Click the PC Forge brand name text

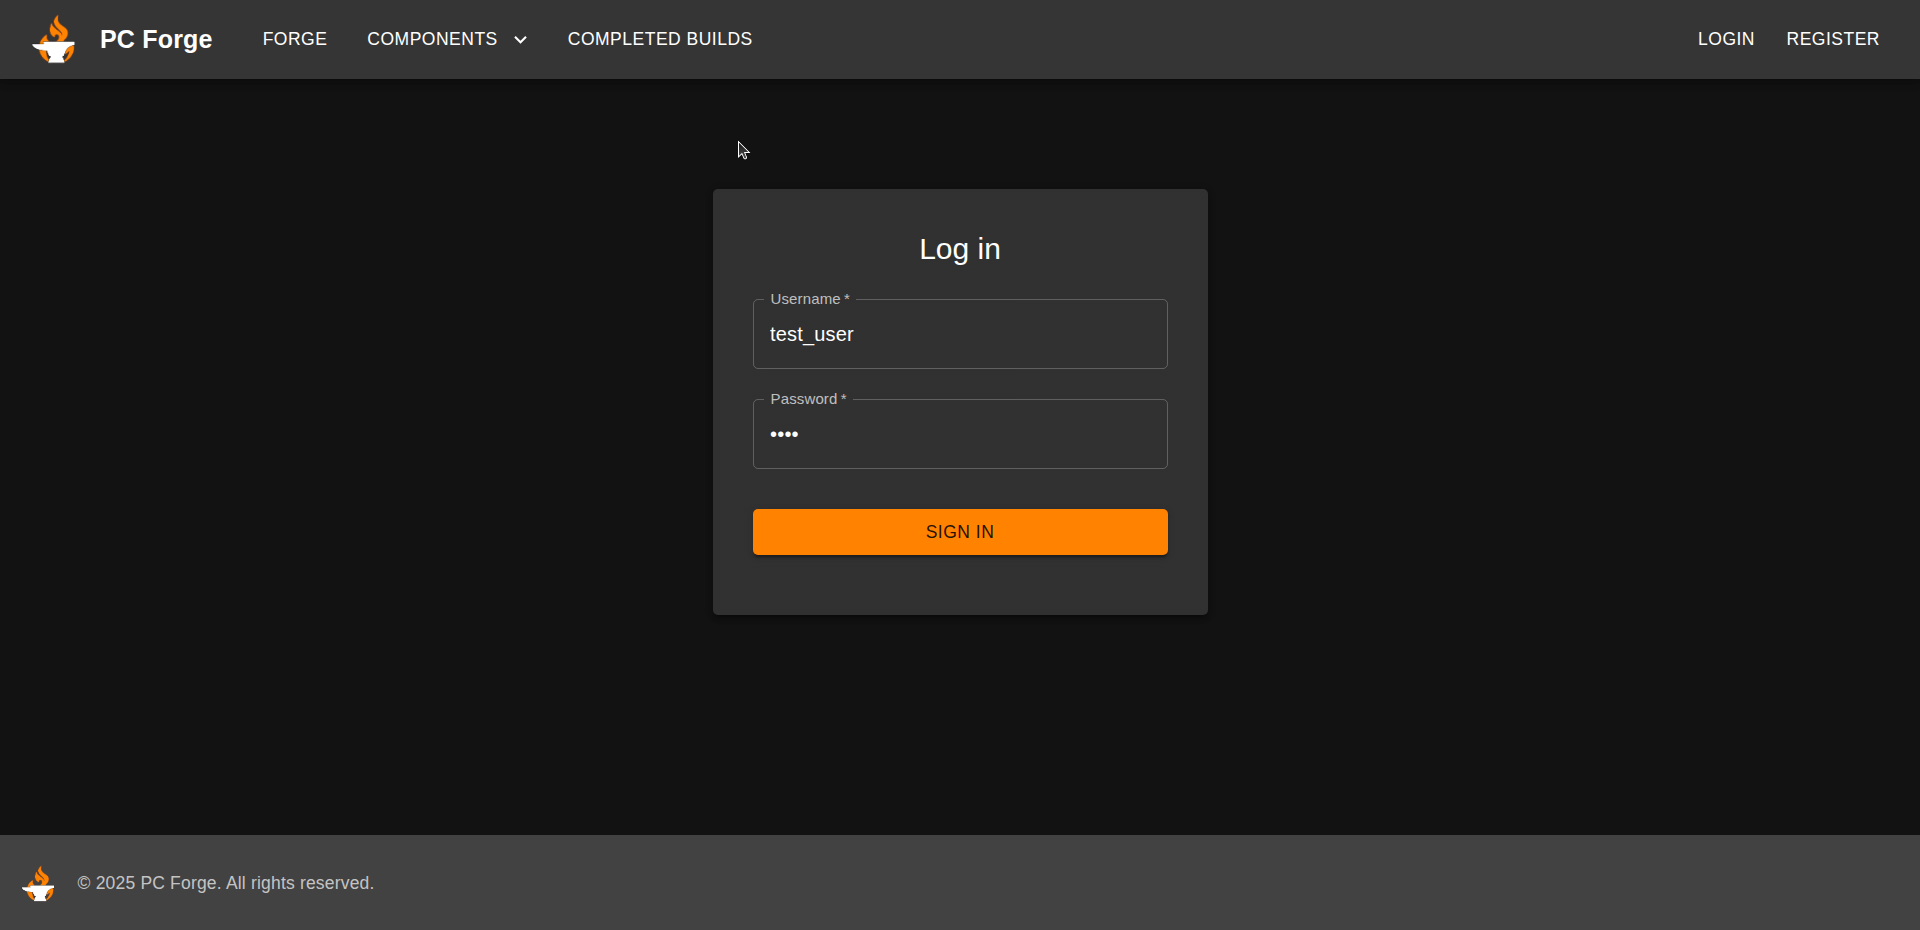point(156,39)
